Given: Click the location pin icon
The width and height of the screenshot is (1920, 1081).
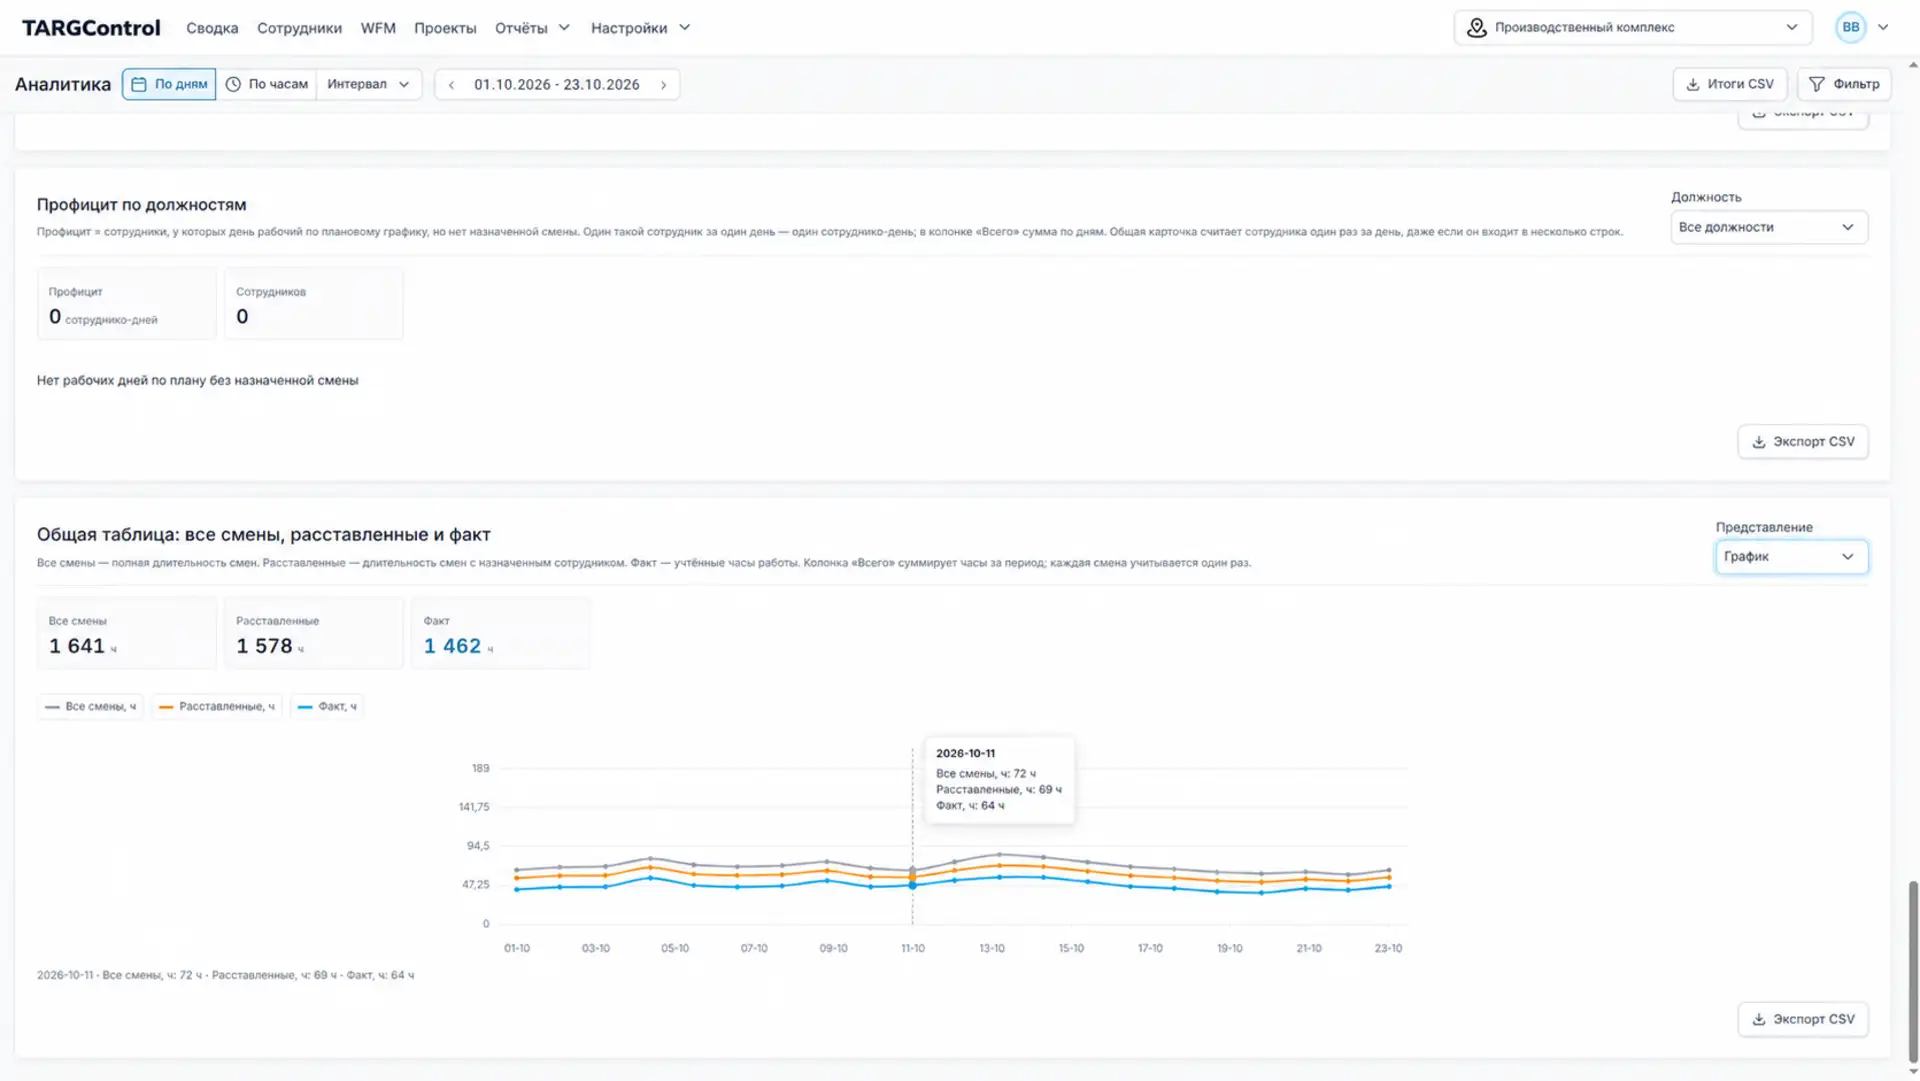Looking at the screenshot, I should tap(1476, 28).
